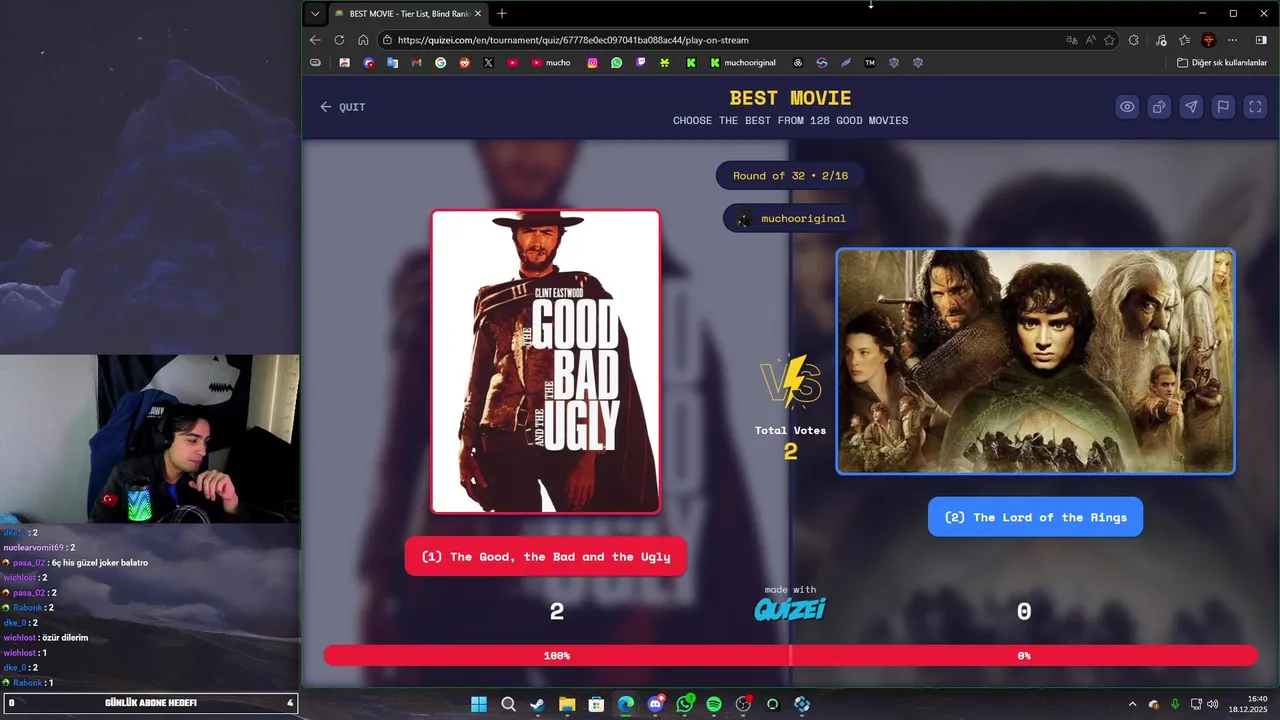The image size is (1280, 720).
Task: Click the muchooriginal channel badge
Action: pyautogui.click(x=791, y=218)
